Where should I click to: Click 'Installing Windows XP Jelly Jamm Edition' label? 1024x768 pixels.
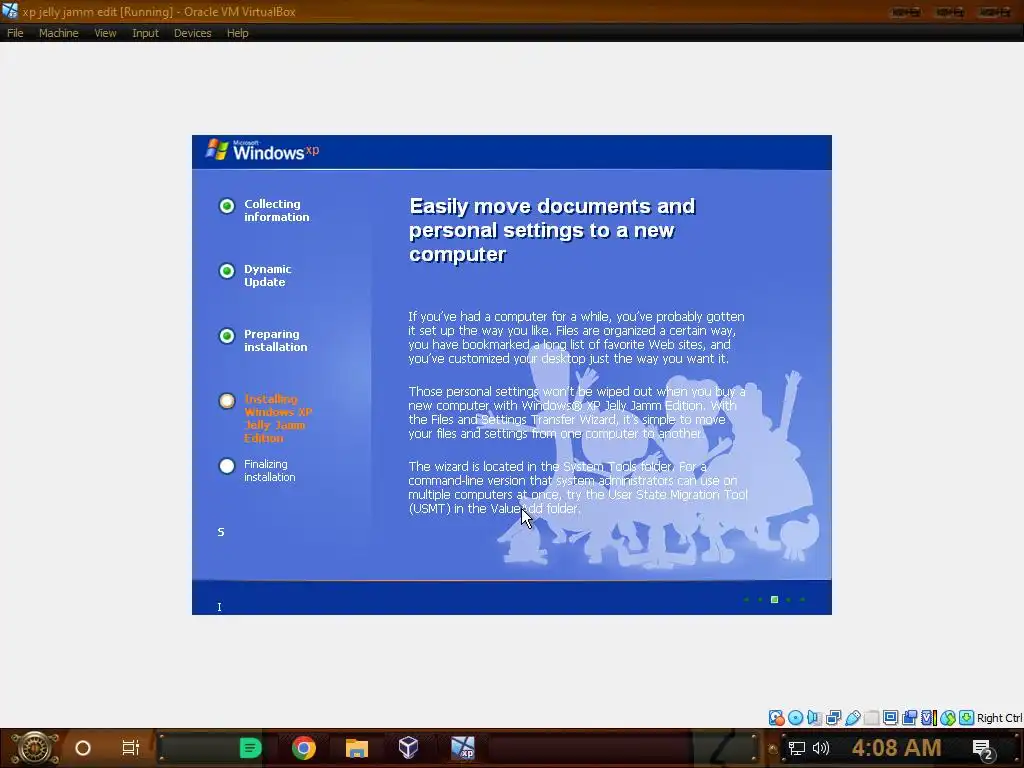click(x=278, y=419)
